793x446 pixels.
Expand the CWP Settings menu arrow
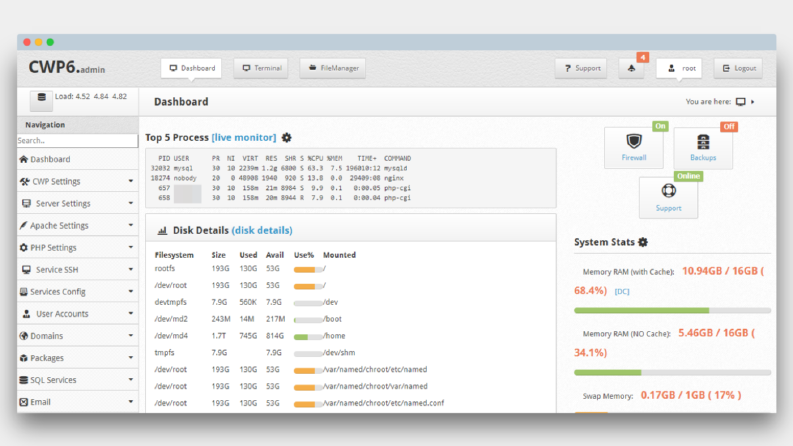click(130, 181)
